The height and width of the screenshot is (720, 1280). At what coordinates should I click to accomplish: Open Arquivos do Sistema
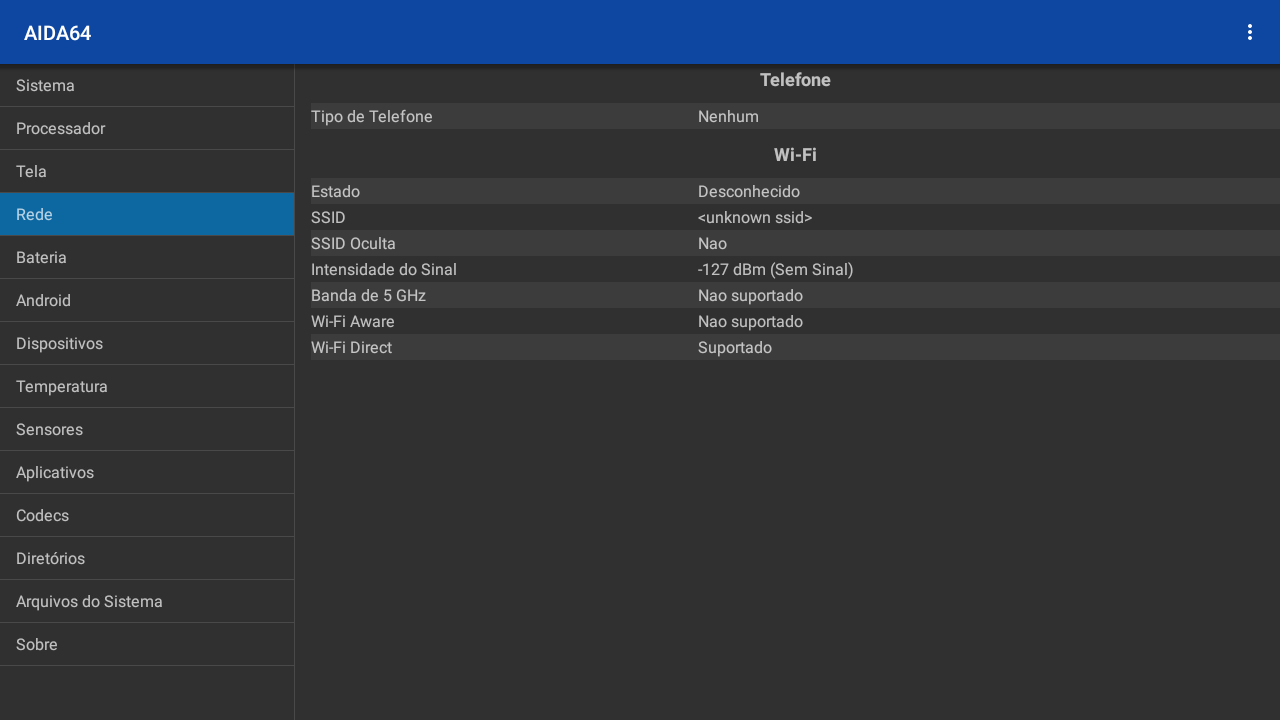[x=147, y=602]
